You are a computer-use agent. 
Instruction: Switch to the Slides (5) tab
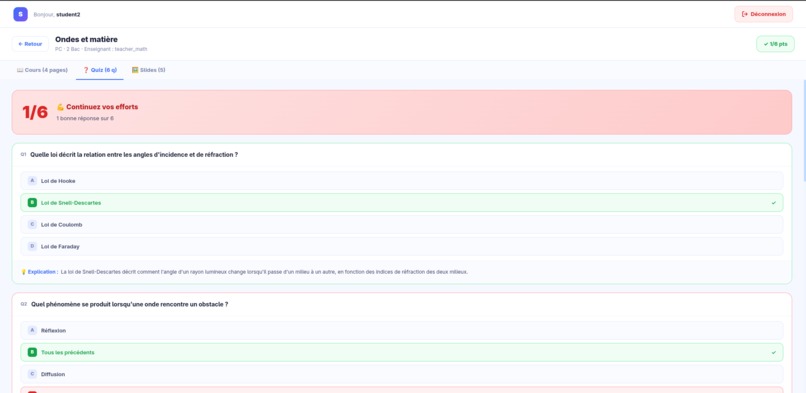click(x=149, y=70)
